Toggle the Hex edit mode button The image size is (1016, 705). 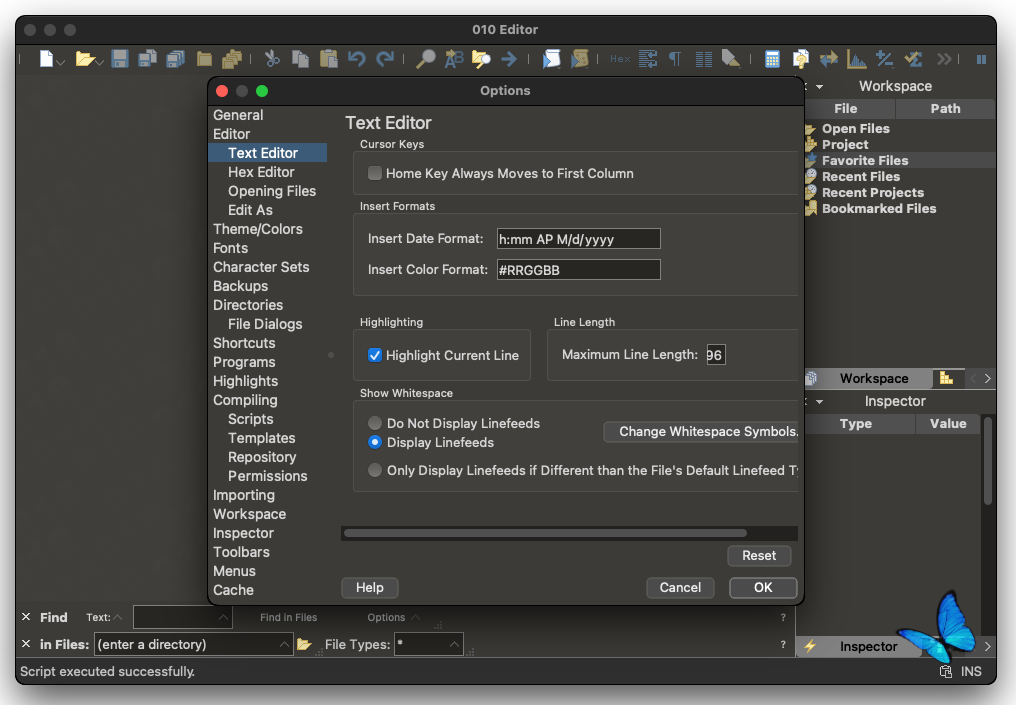(620, 59)
